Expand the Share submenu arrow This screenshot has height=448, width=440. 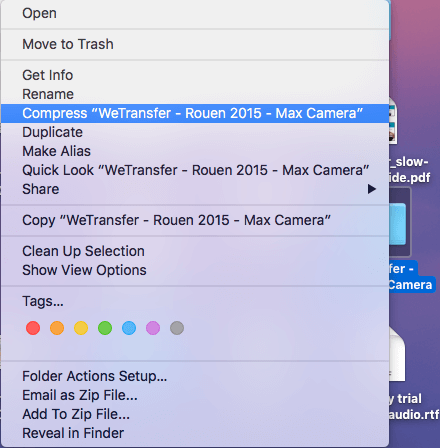coord(372,189)
